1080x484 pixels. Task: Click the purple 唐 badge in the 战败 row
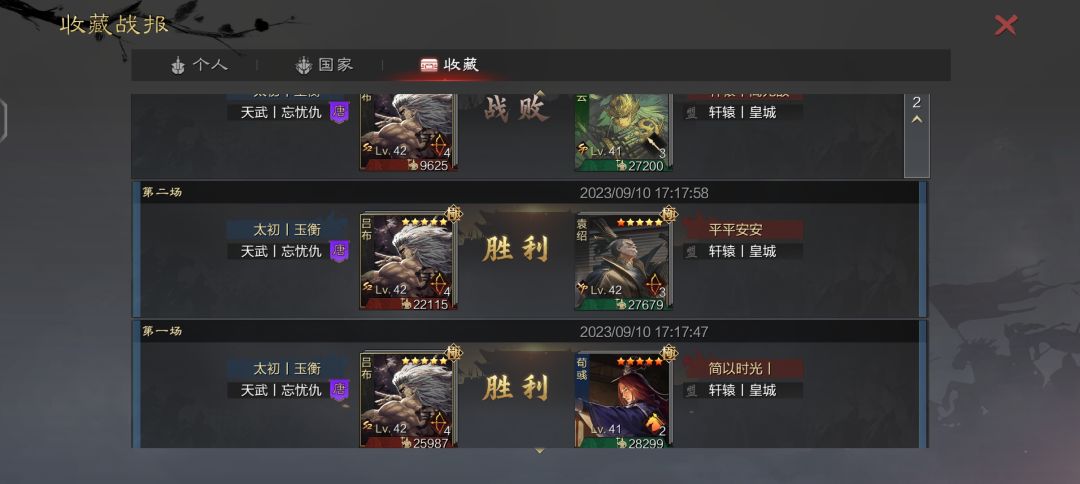pyautogui.click(x=339, y=112)
